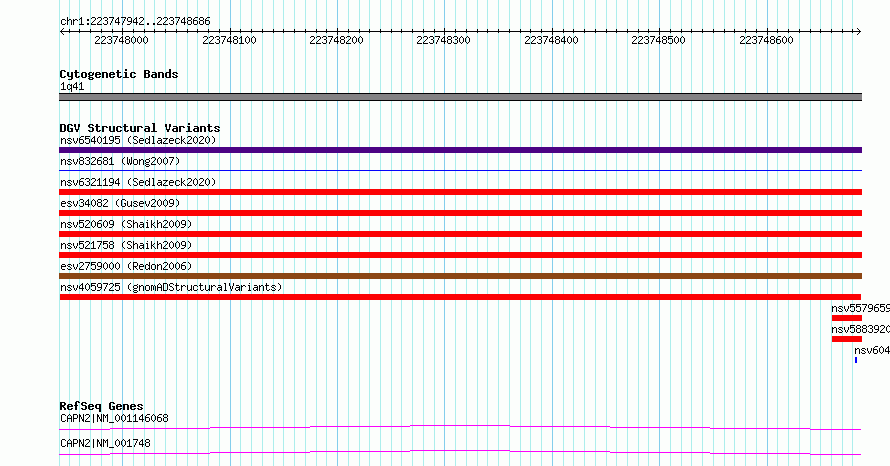Image resolution: width=890 pixels, height=466 pixels.
Task: Click the red nsv520609 variant bar
Action: tap(460, 234)
